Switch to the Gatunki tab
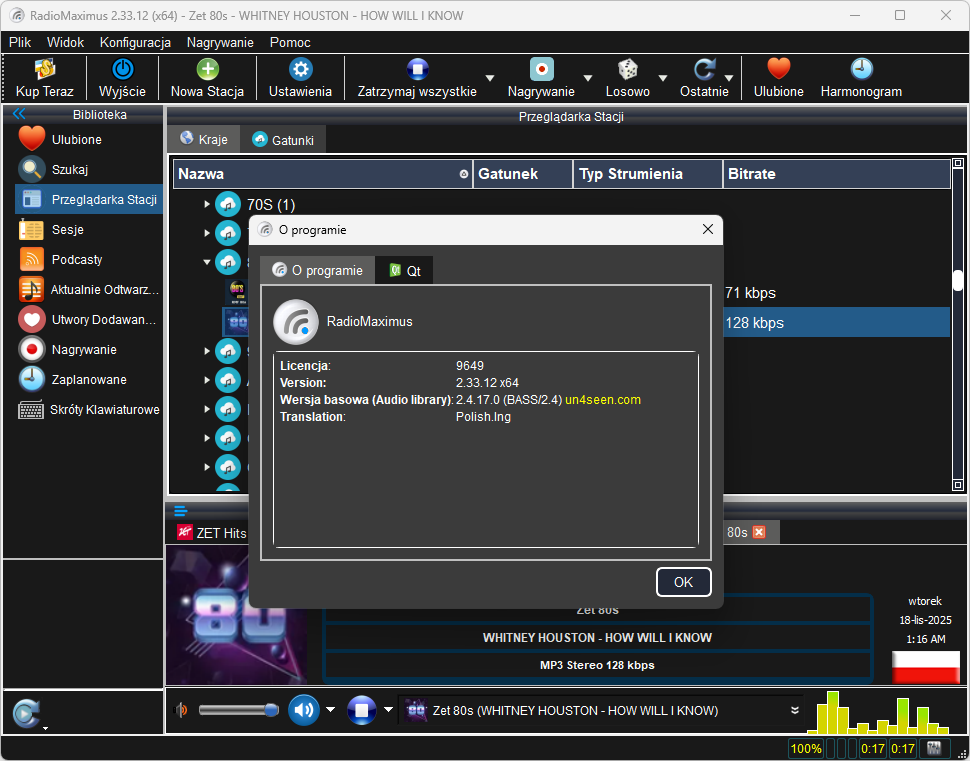Screen dimensions: 970x761 (x=283, y=140)
